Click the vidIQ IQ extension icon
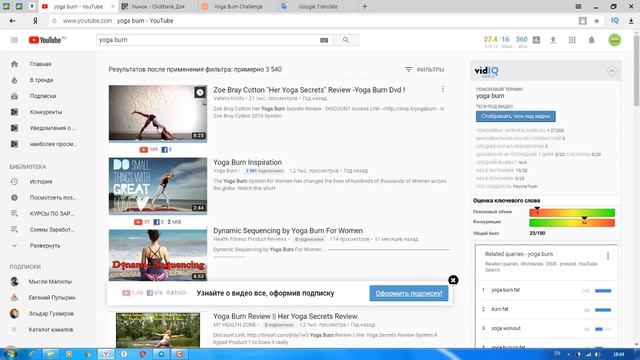The width and height of the screenshot is (640, 360). (x=615, y=20)
